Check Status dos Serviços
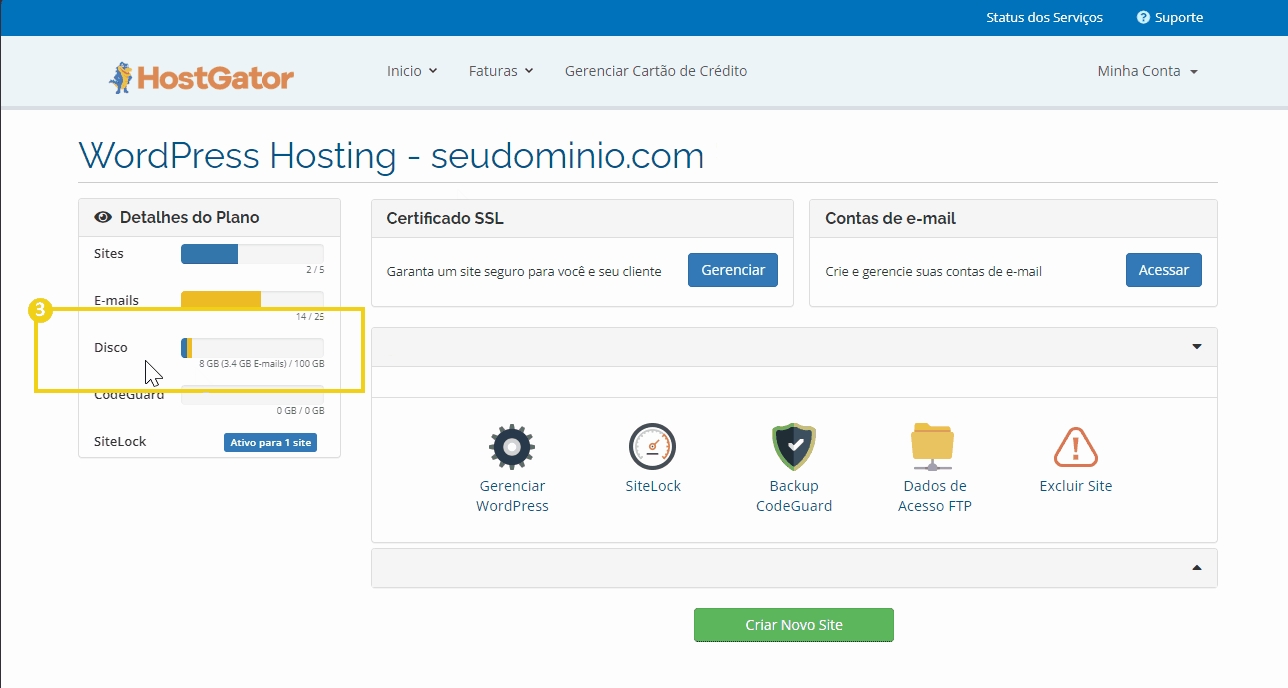This screenshot has height=688, width=1288. [x=1044, y=17]
